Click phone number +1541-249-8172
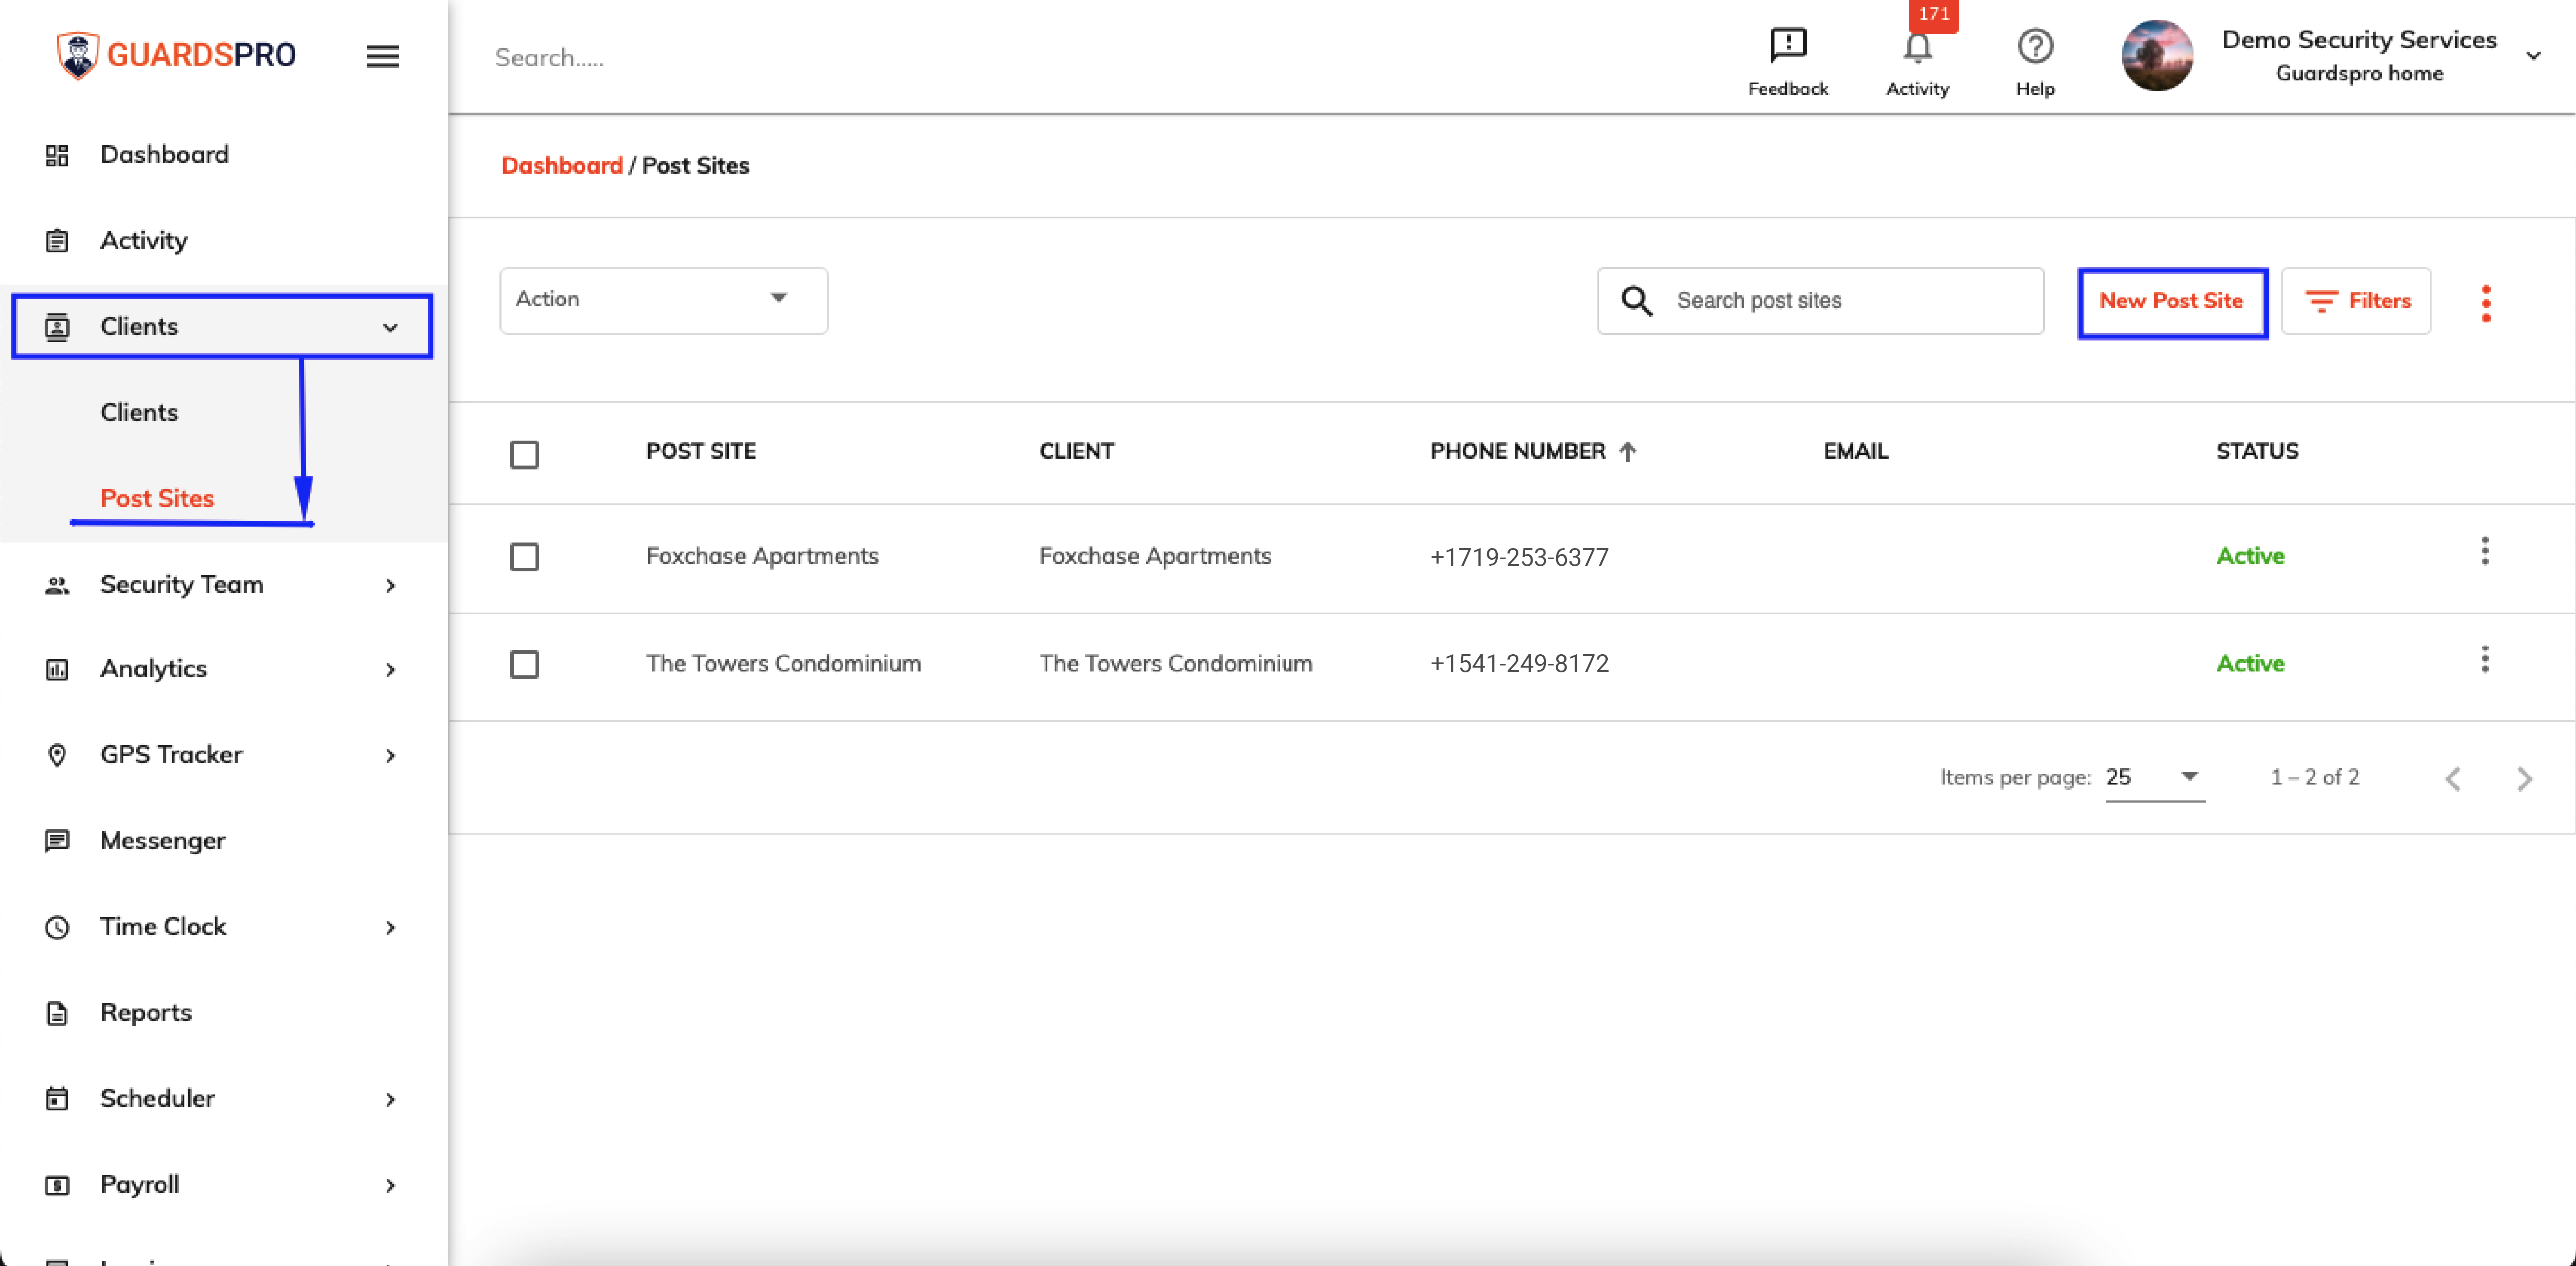The width and height of the screenshot is (2576, 1266). click(x=1519, y=664)
